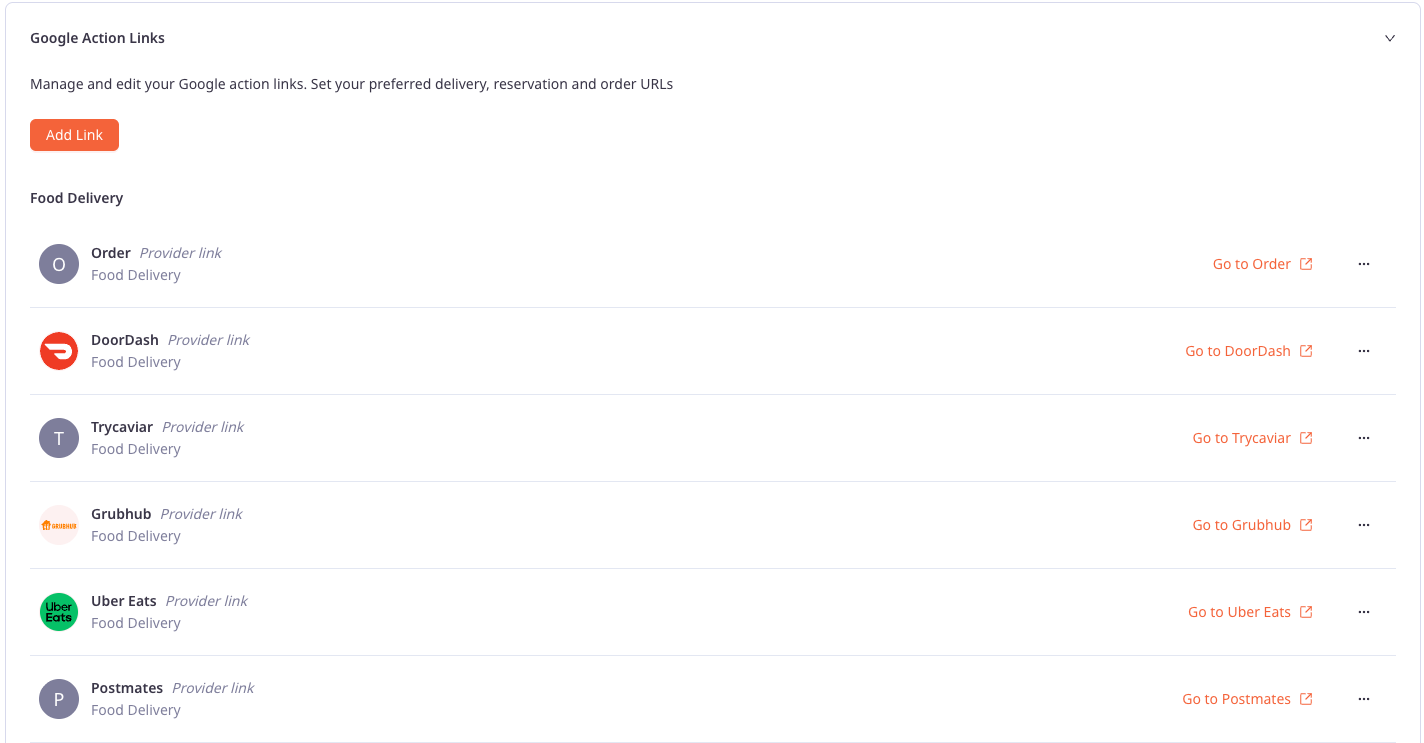The height and width of the screenshot is (743, 1424).
Task: Click external link icon beside Go to Postmates
Action: 1306,699
